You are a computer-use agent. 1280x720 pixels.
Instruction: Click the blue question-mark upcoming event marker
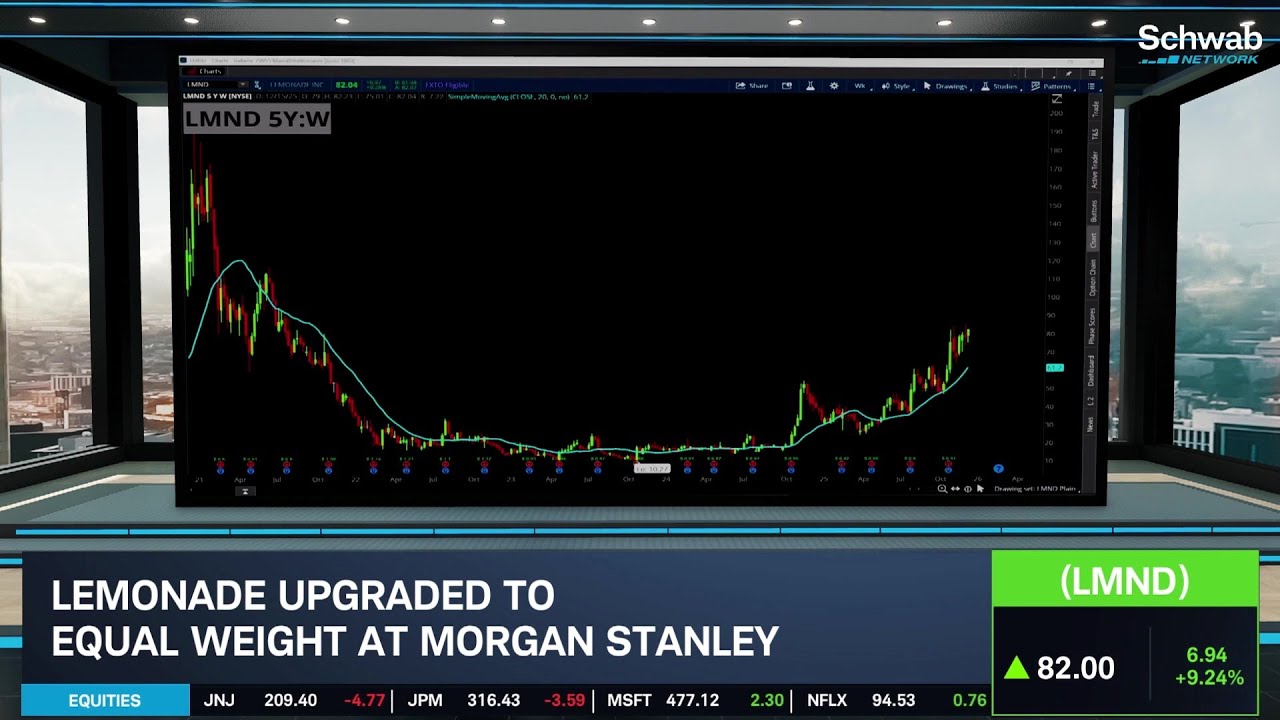998,468
